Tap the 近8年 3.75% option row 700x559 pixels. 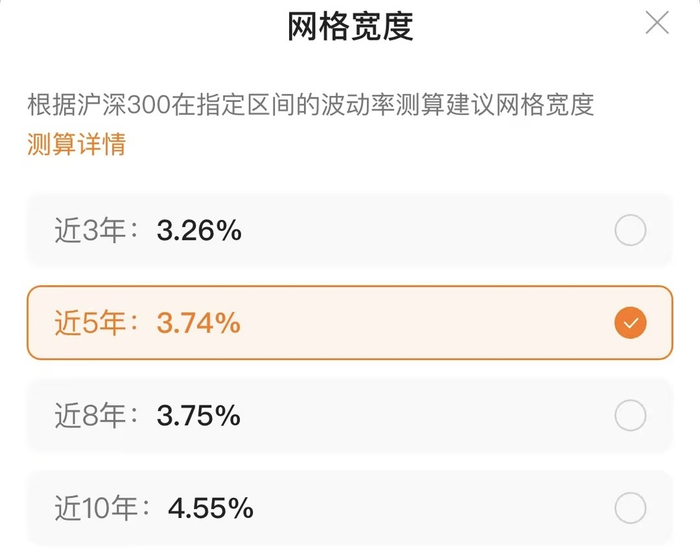tap(400, 415)
